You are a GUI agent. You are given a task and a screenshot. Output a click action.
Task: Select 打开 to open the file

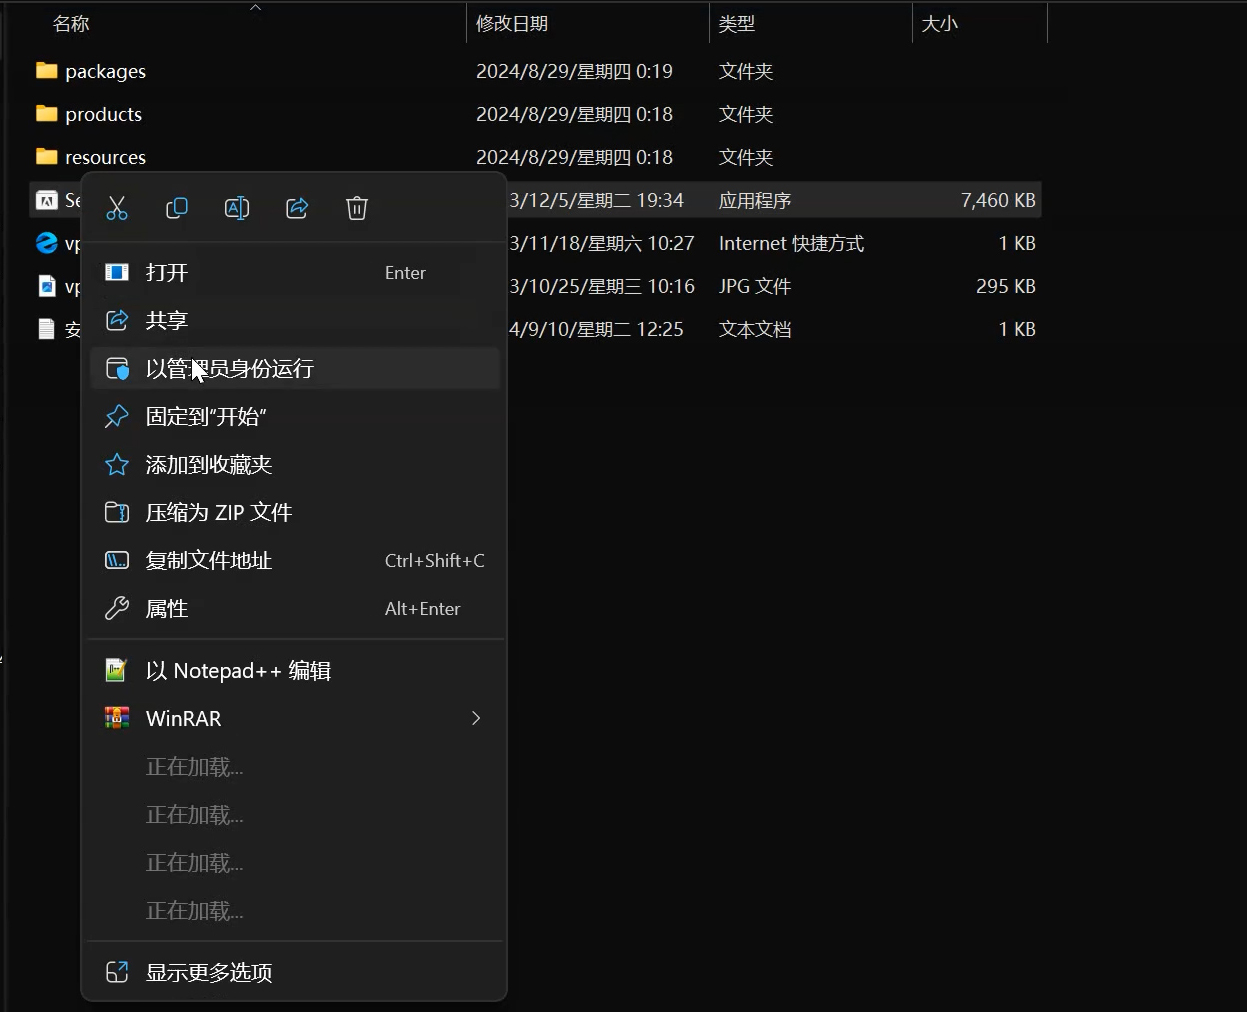(x=167, y=273)
